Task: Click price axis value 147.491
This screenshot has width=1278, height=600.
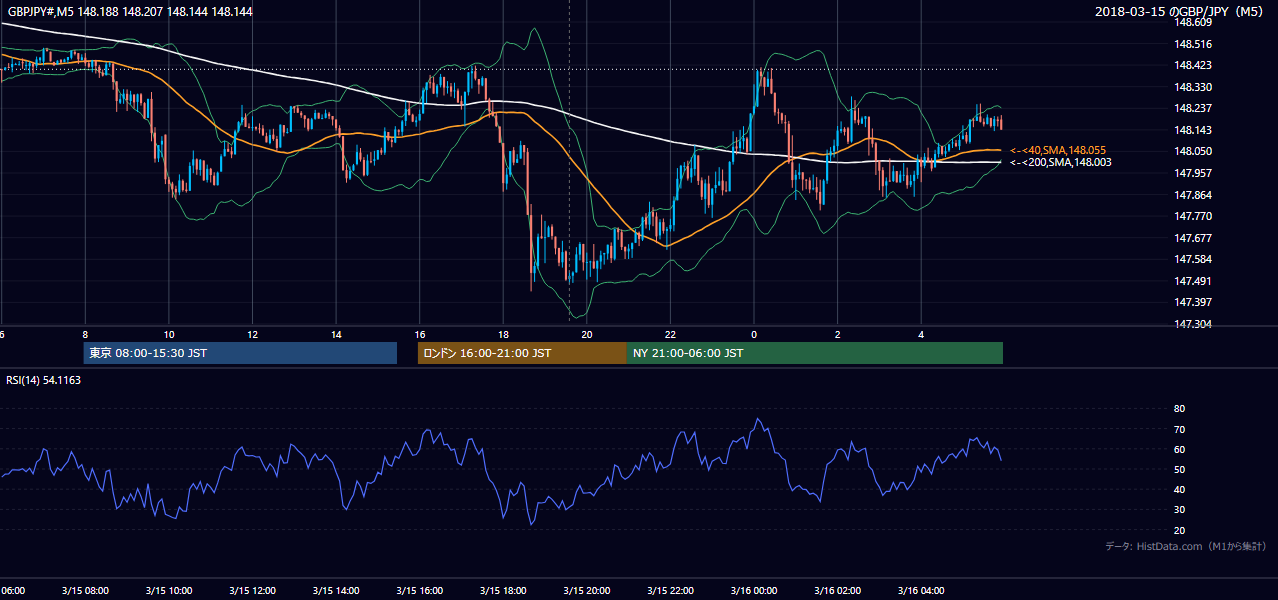Action: [x=1192, y=281]
